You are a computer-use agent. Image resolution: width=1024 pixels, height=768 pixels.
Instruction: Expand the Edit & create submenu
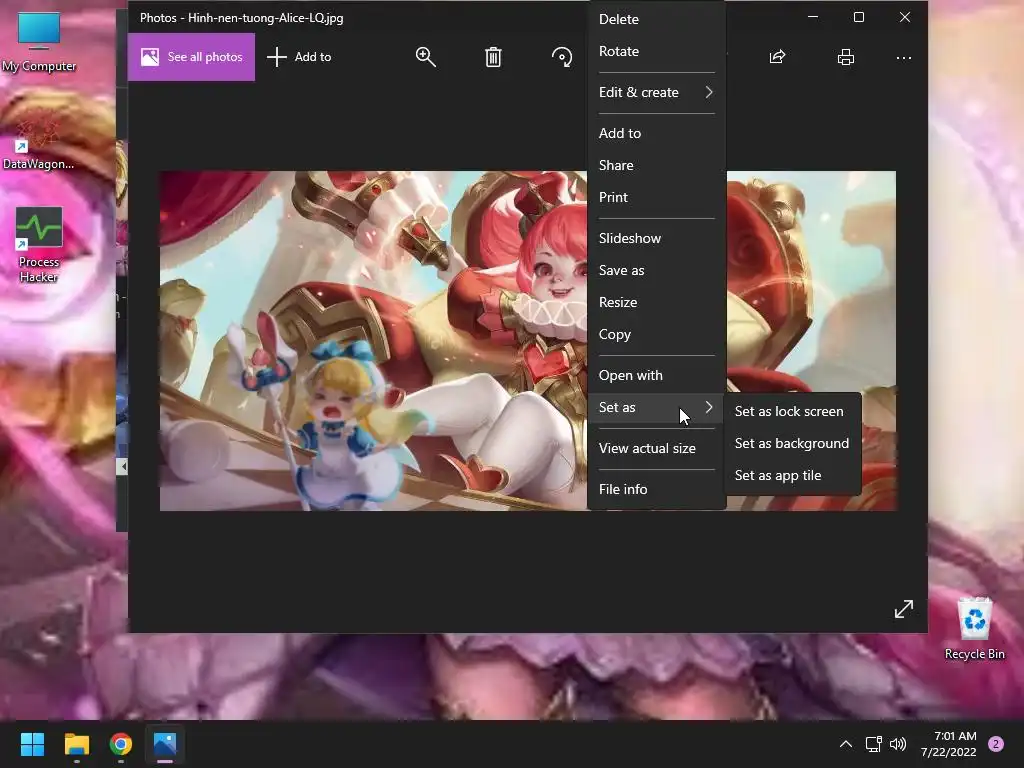click(x=656, y=92)
